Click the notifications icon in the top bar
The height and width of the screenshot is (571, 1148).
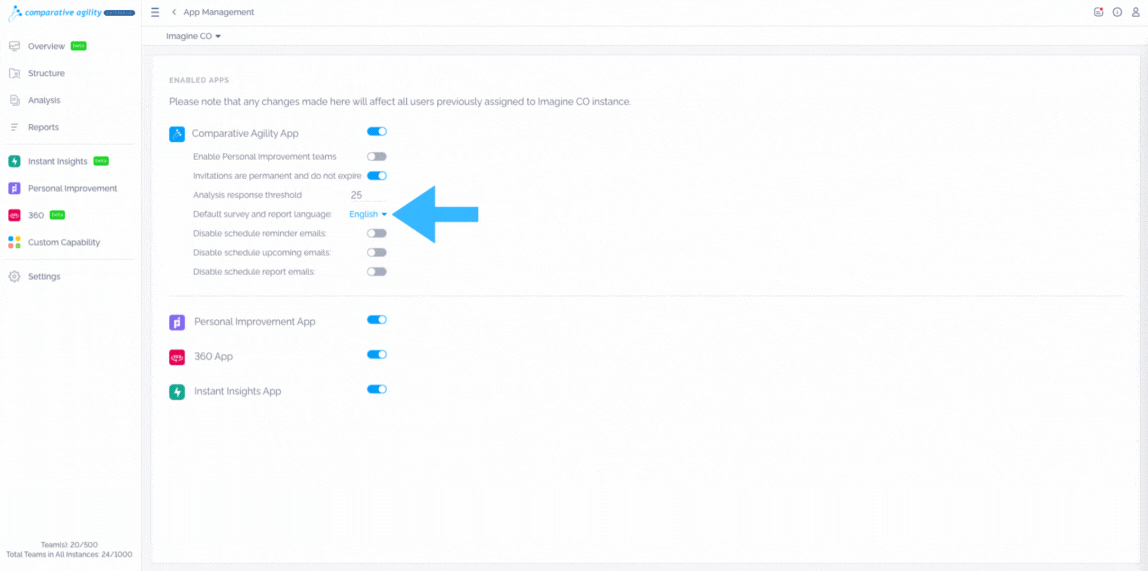(x=1098, y=12)
